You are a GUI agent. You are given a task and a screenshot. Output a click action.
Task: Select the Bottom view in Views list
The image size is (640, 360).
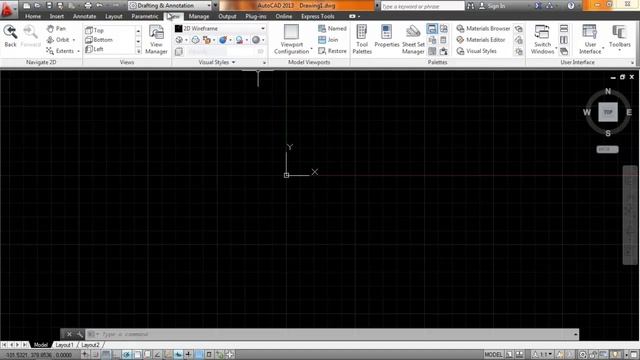click(x=99, y=40)
